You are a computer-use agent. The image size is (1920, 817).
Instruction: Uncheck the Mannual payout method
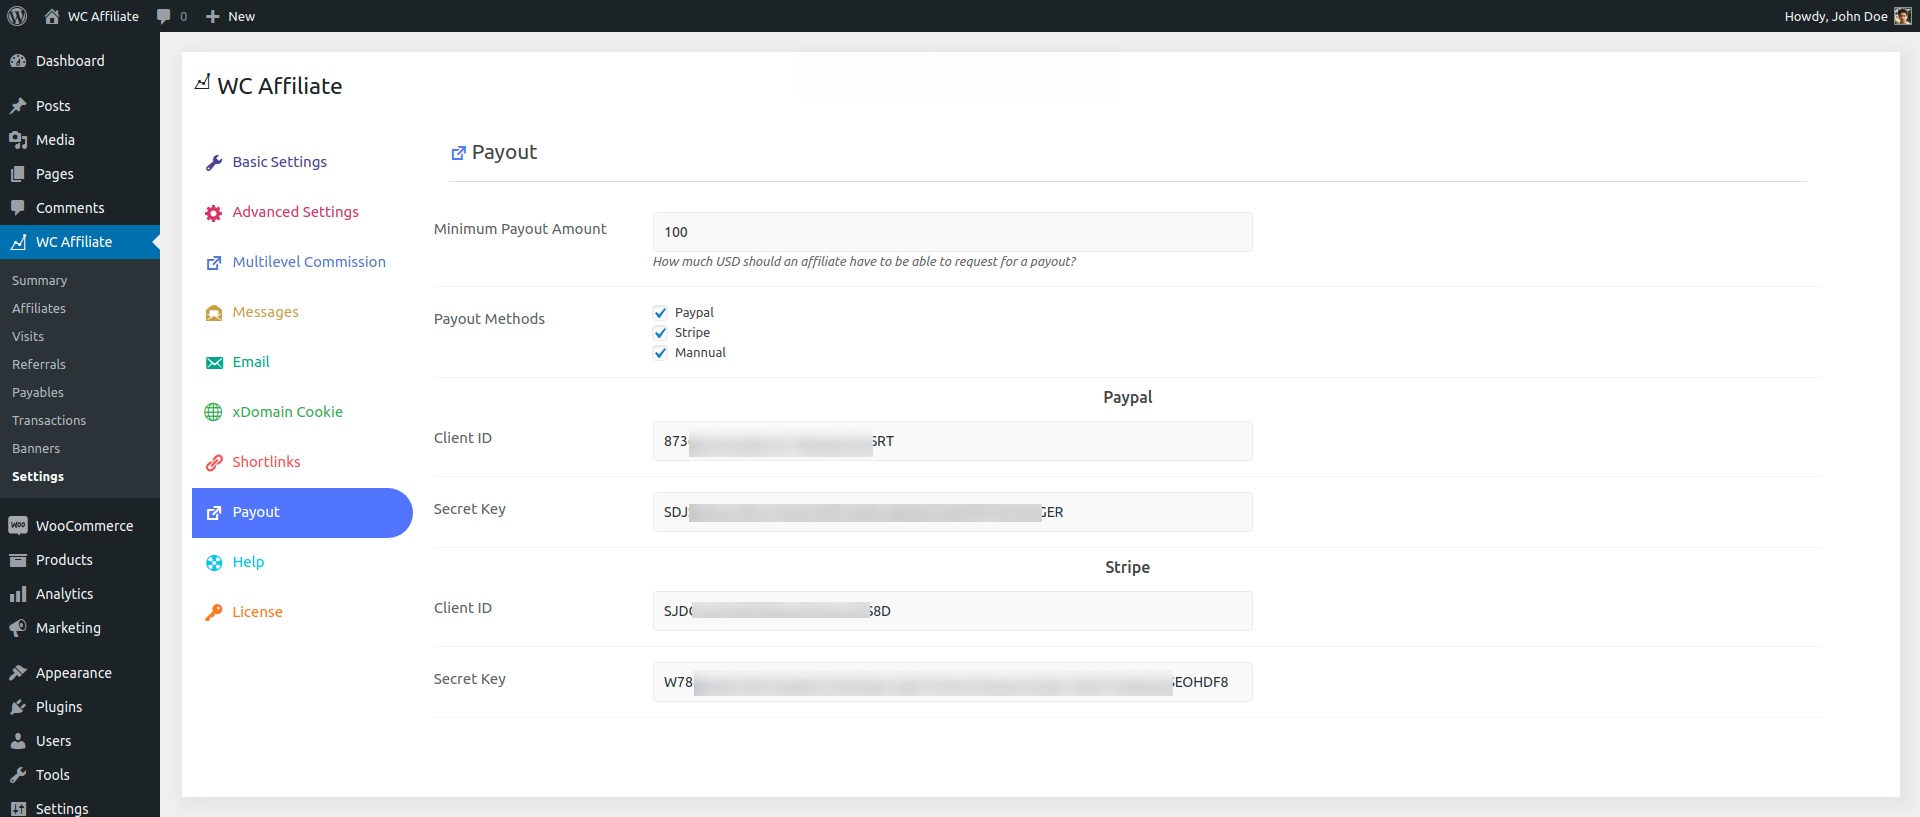point(660,353)
